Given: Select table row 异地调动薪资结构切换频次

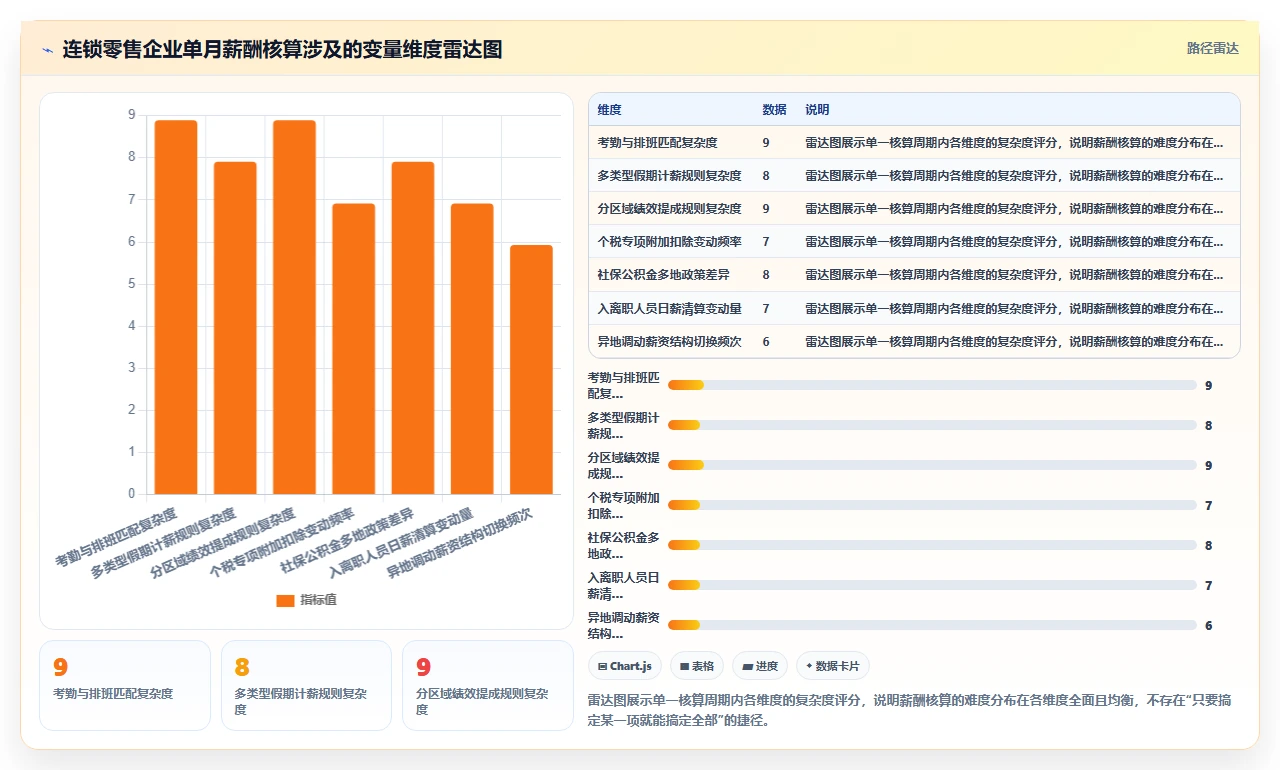Looking at the screenshot, I should [914, 341].
